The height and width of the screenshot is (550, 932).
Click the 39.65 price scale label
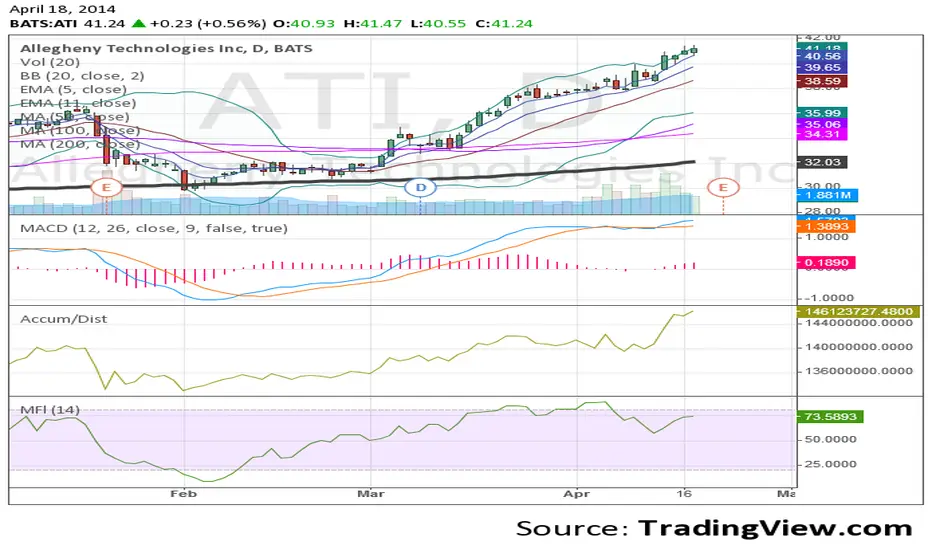click(822, 68)
